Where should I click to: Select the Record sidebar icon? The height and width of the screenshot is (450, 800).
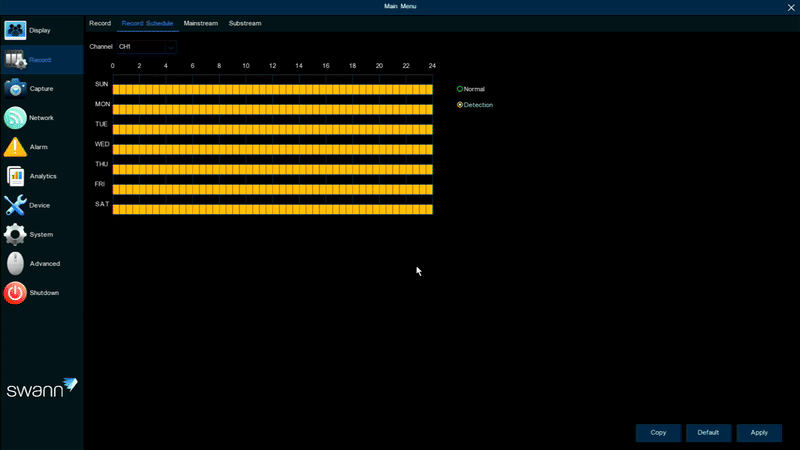tap(15, 60)
